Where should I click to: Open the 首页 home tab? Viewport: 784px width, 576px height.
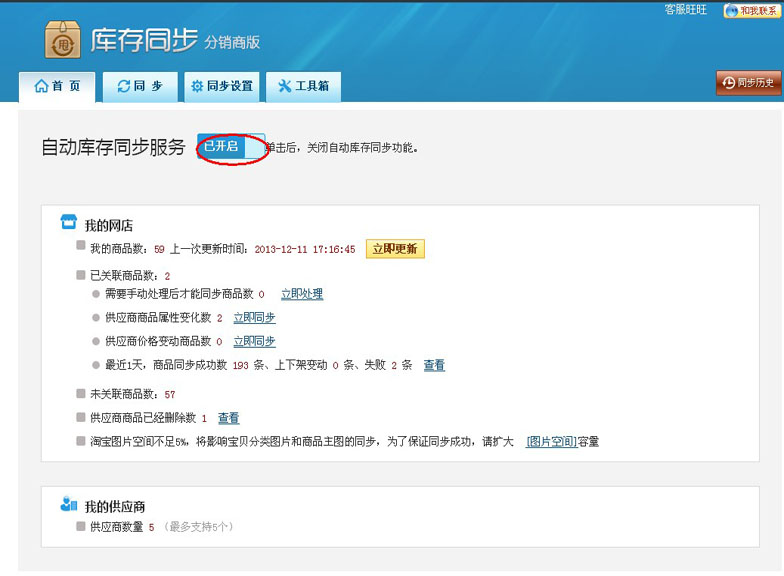pos(57,86)
